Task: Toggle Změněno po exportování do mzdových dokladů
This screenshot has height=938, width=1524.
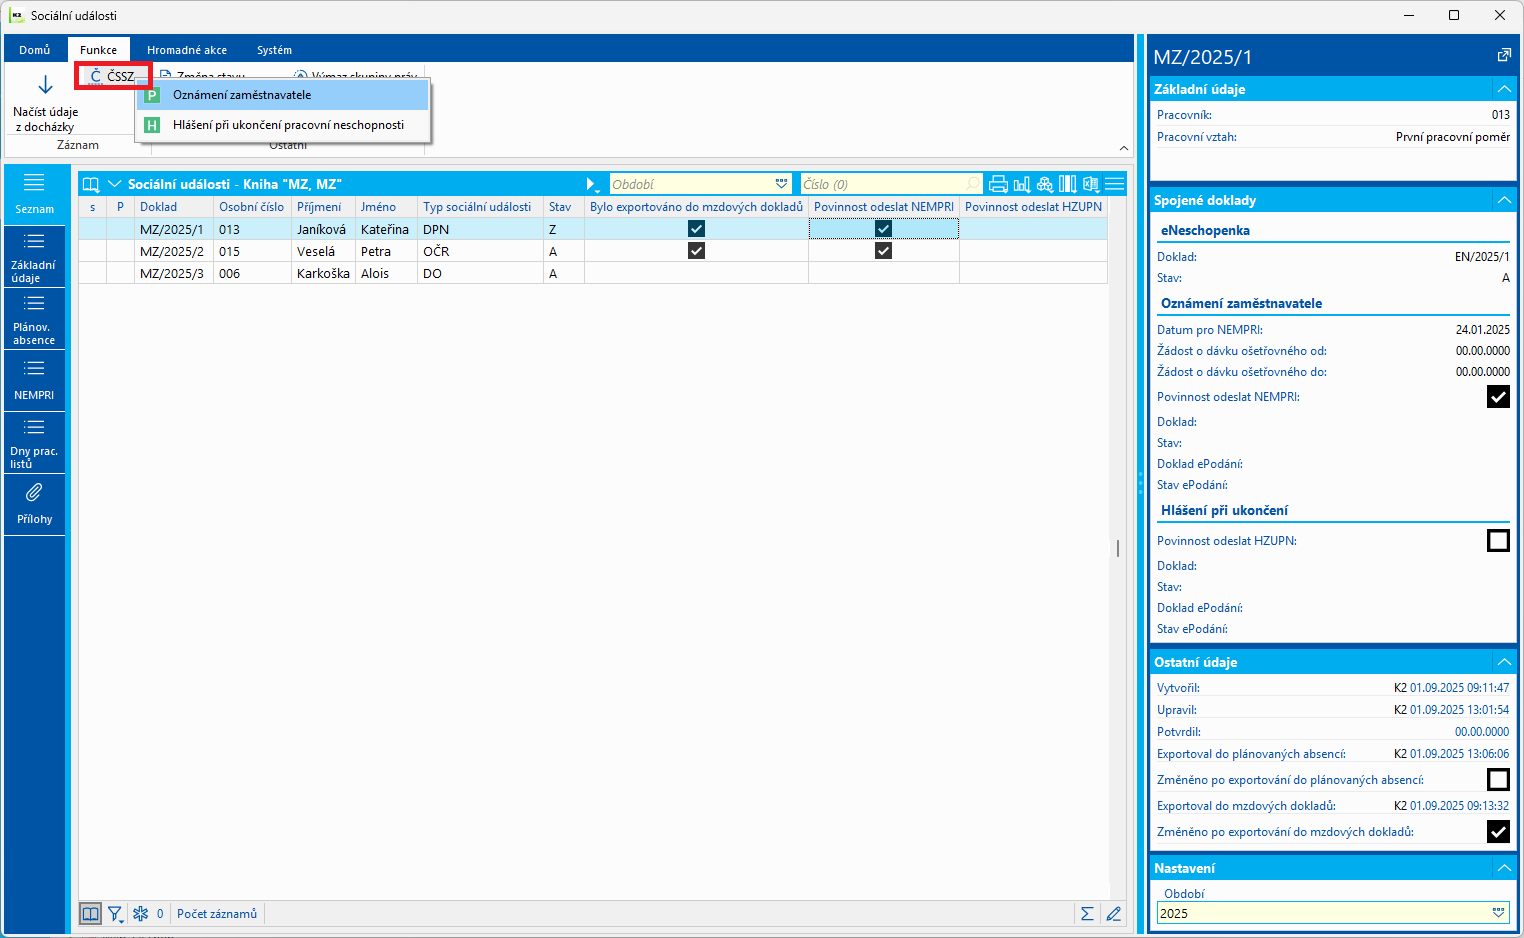Action: click(x=1498, y=832)
